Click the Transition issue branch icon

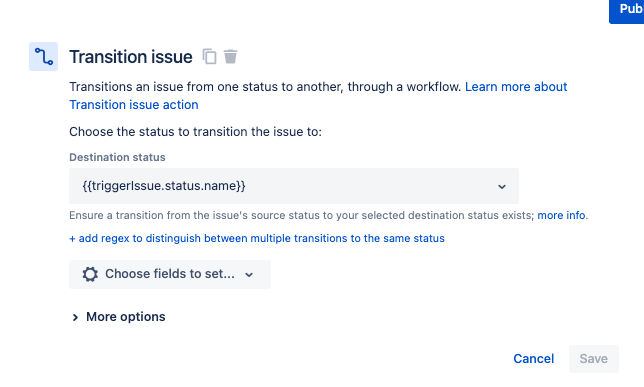[44, 56]
